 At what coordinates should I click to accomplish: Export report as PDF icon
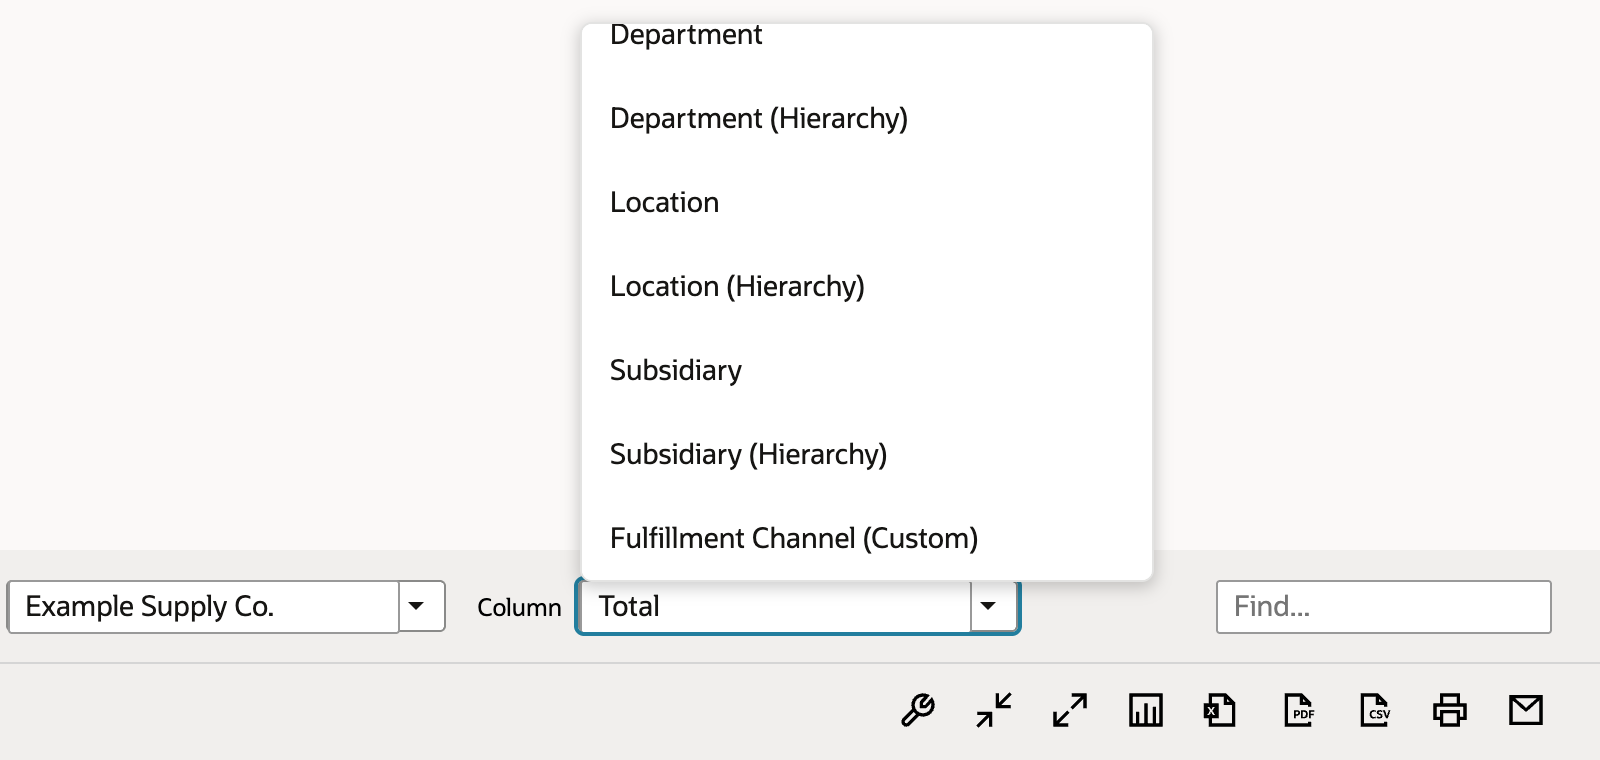pos(1298,710)
